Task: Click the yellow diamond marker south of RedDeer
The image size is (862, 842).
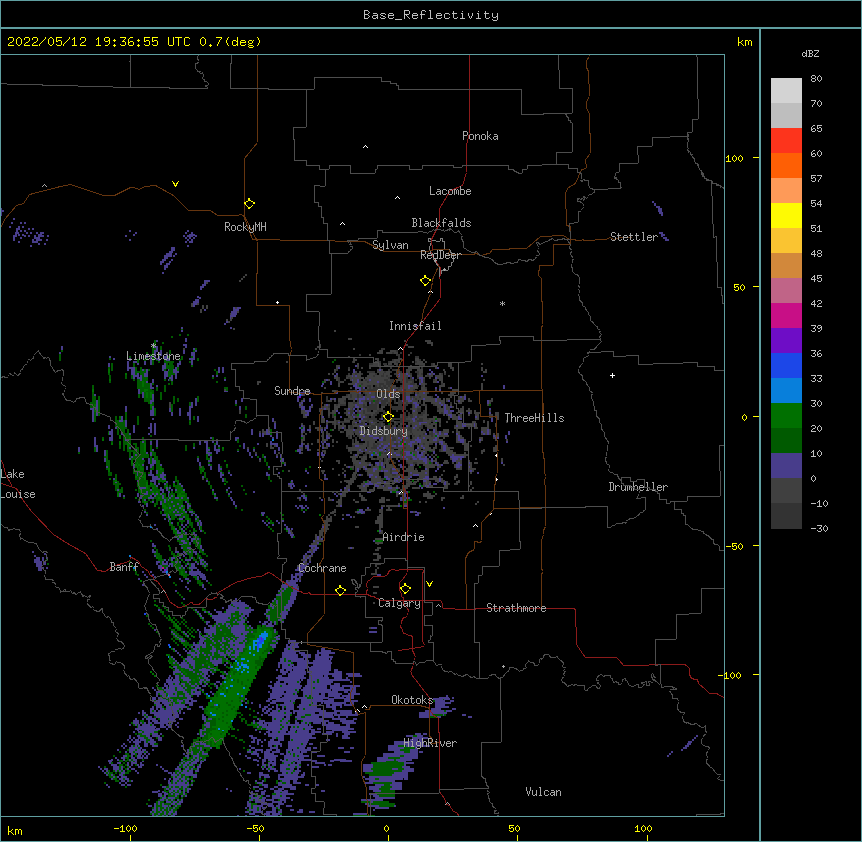Action: coord(426,281)
